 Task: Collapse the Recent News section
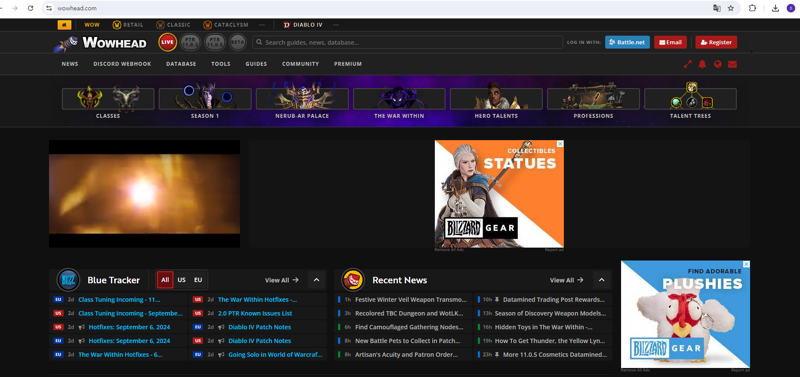coord(602,280)
